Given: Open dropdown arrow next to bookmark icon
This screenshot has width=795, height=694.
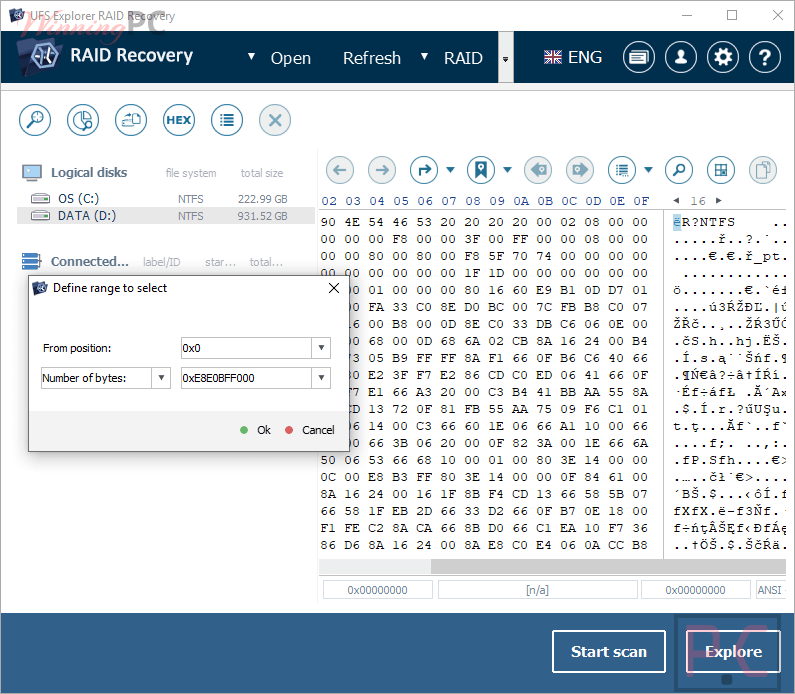Looking at the screenshot, I should [507, 170].
